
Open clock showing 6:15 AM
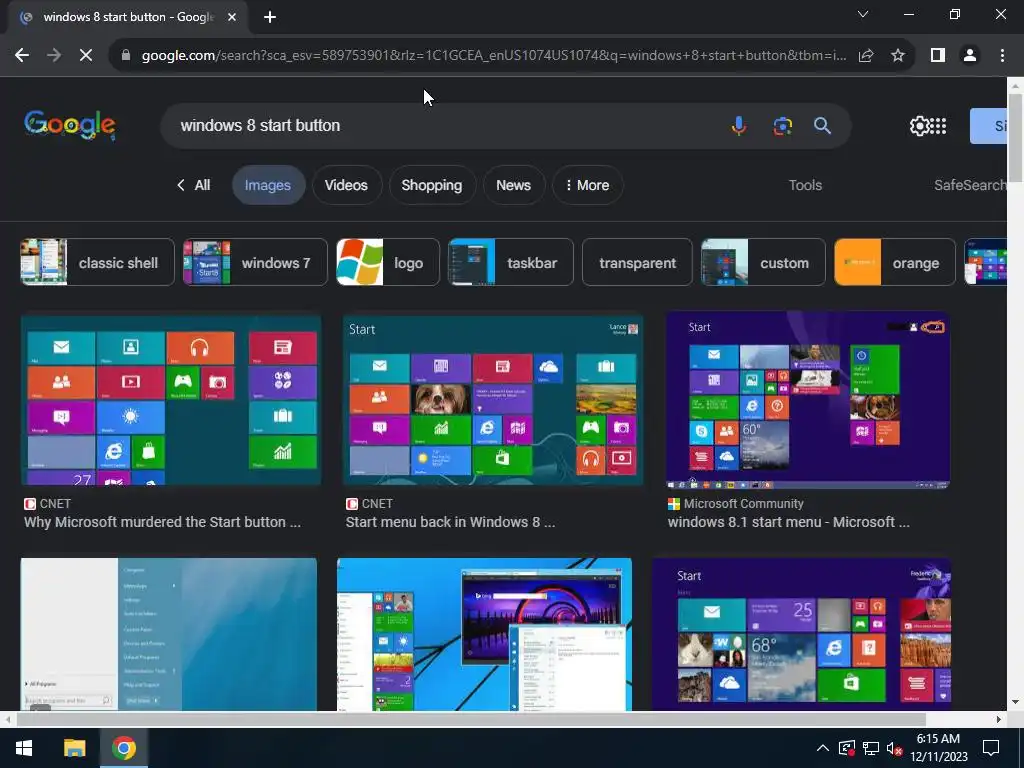[x=938, y=748]
